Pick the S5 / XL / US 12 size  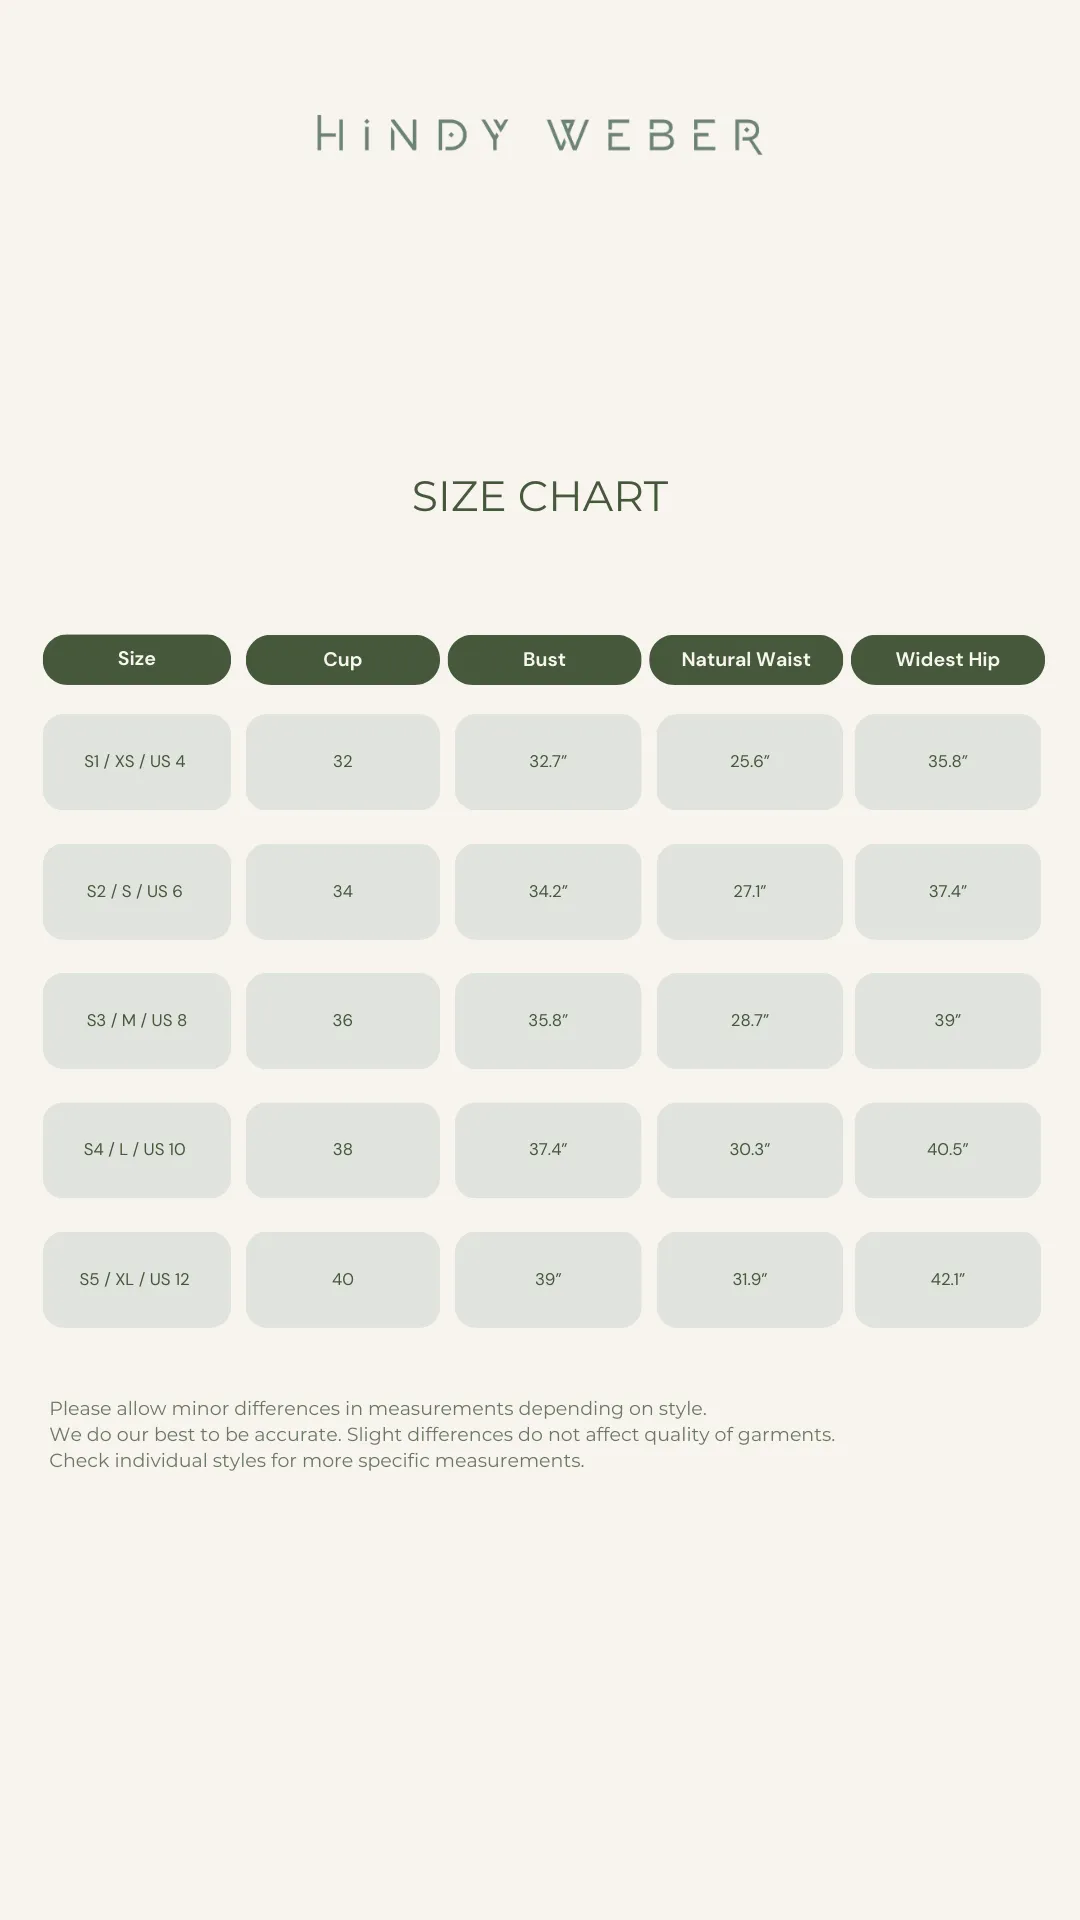(137, 1280)
